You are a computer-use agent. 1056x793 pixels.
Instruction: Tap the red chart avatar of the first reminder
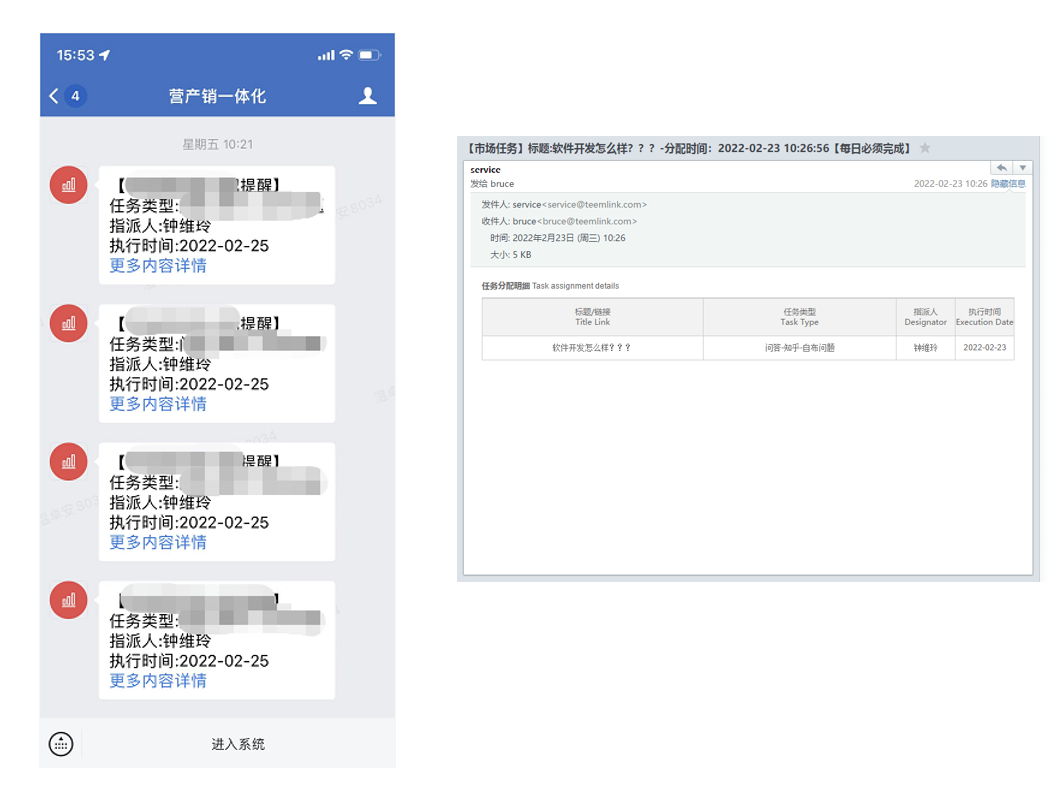68,185
